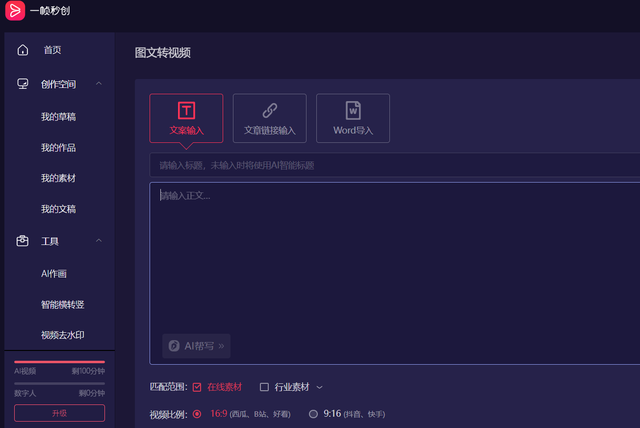The height and width of the screenshot is (428, 640).
Task: Click the 剩0分钟 text
Action: (x=91, y=393)
